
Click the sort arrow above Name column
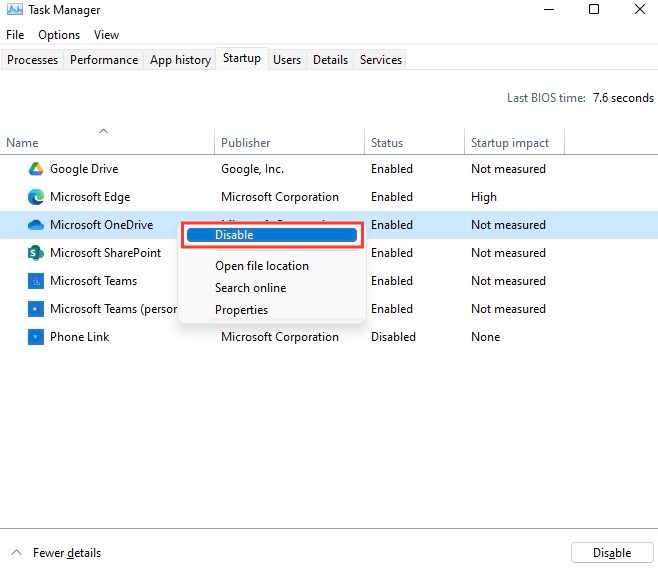pyautogui.click(x=103, y=131)
